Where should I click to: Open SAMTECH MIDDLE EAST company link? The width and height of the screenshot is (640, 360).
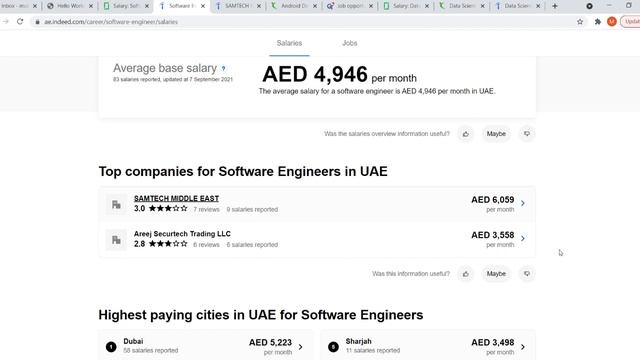[x=176, y=198]
